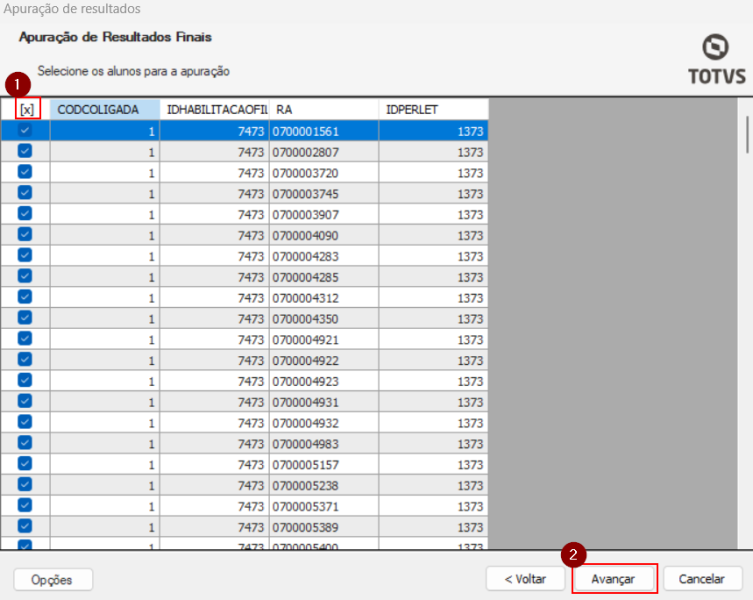The image size is (753, 600).
Task: Click the IDHABILITACAOFIL column header
Action: click(214, 109)
